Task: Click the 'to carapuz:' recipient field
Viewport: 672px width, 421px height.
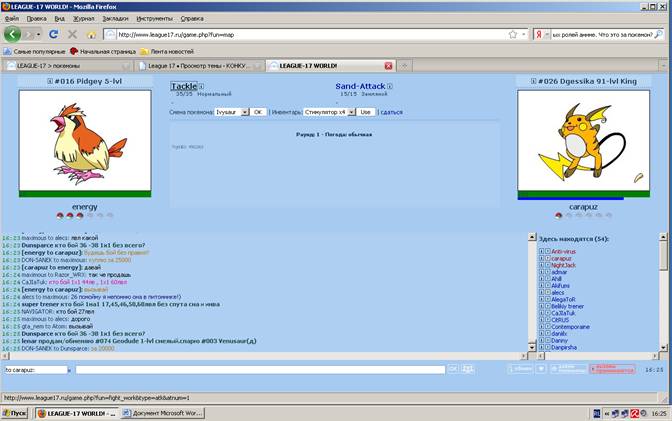Action: click(36, 370)
